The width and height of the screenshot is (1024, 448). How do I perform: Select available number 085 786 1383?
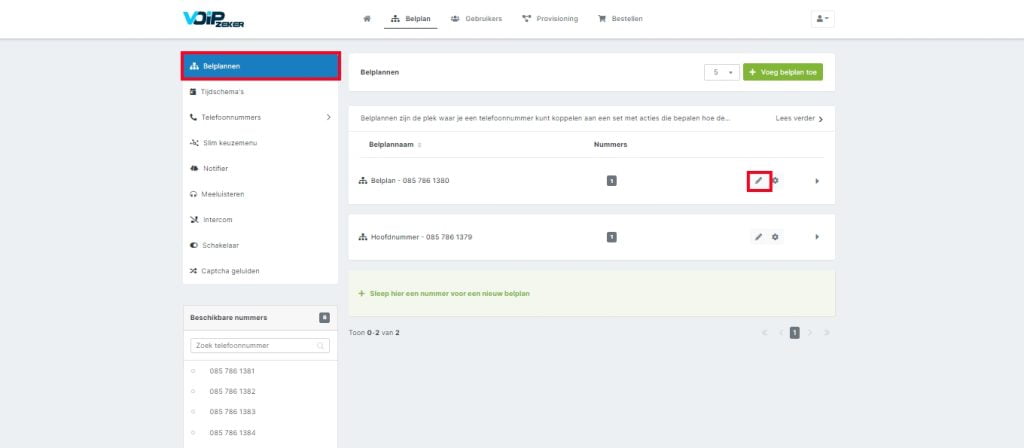232,411
